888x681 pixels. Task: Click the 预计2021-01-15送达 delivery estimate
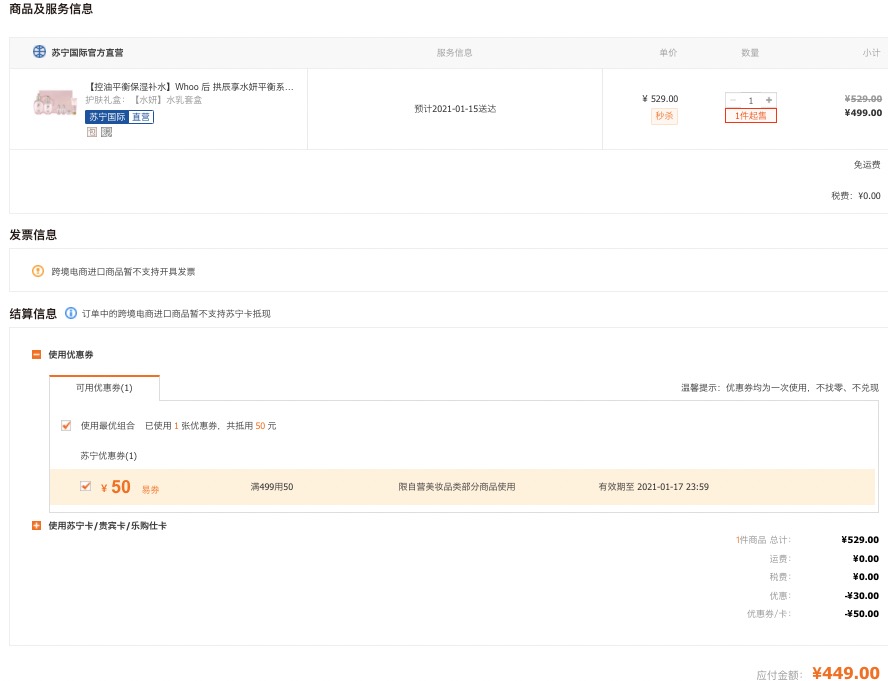pos(455,109)
